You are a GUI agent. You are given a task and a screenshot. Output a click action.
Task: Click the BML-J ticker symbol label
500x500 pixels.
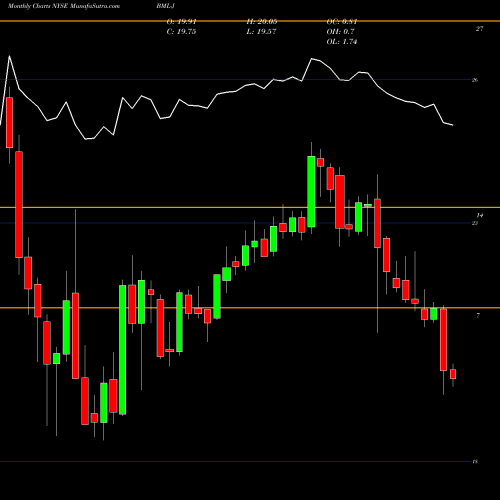tap(166, 6)
